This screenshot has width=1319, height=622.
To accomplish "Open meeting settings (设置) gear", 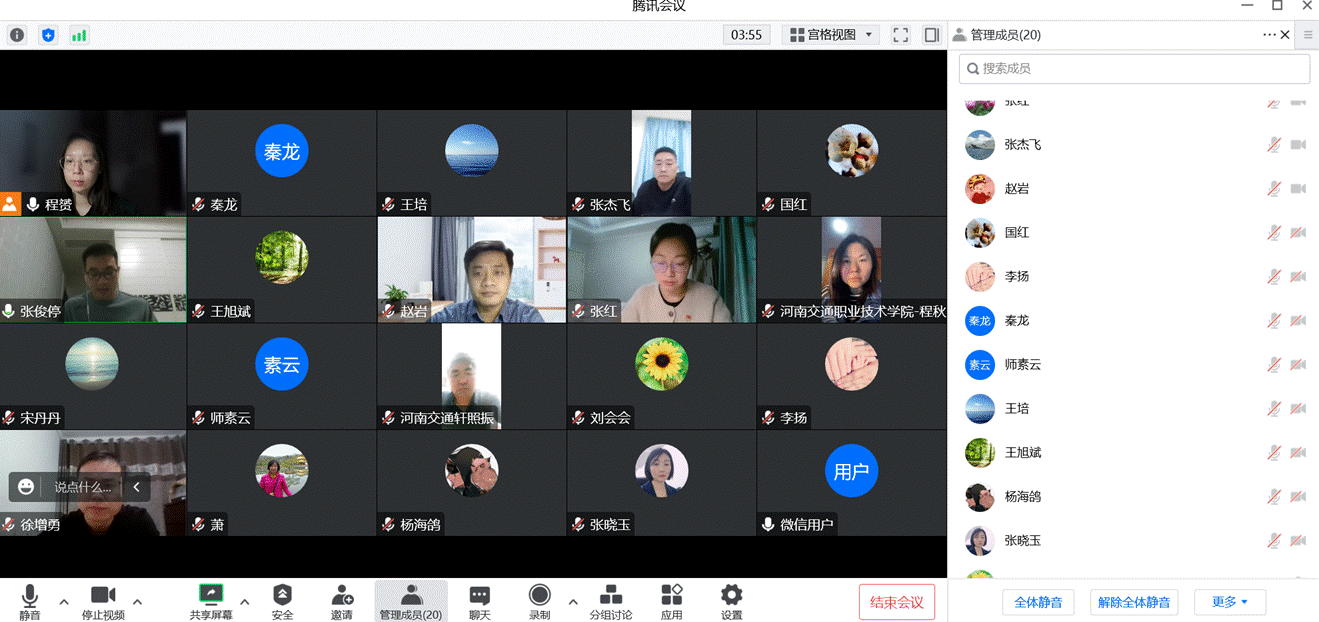I will tap(731, 596).
